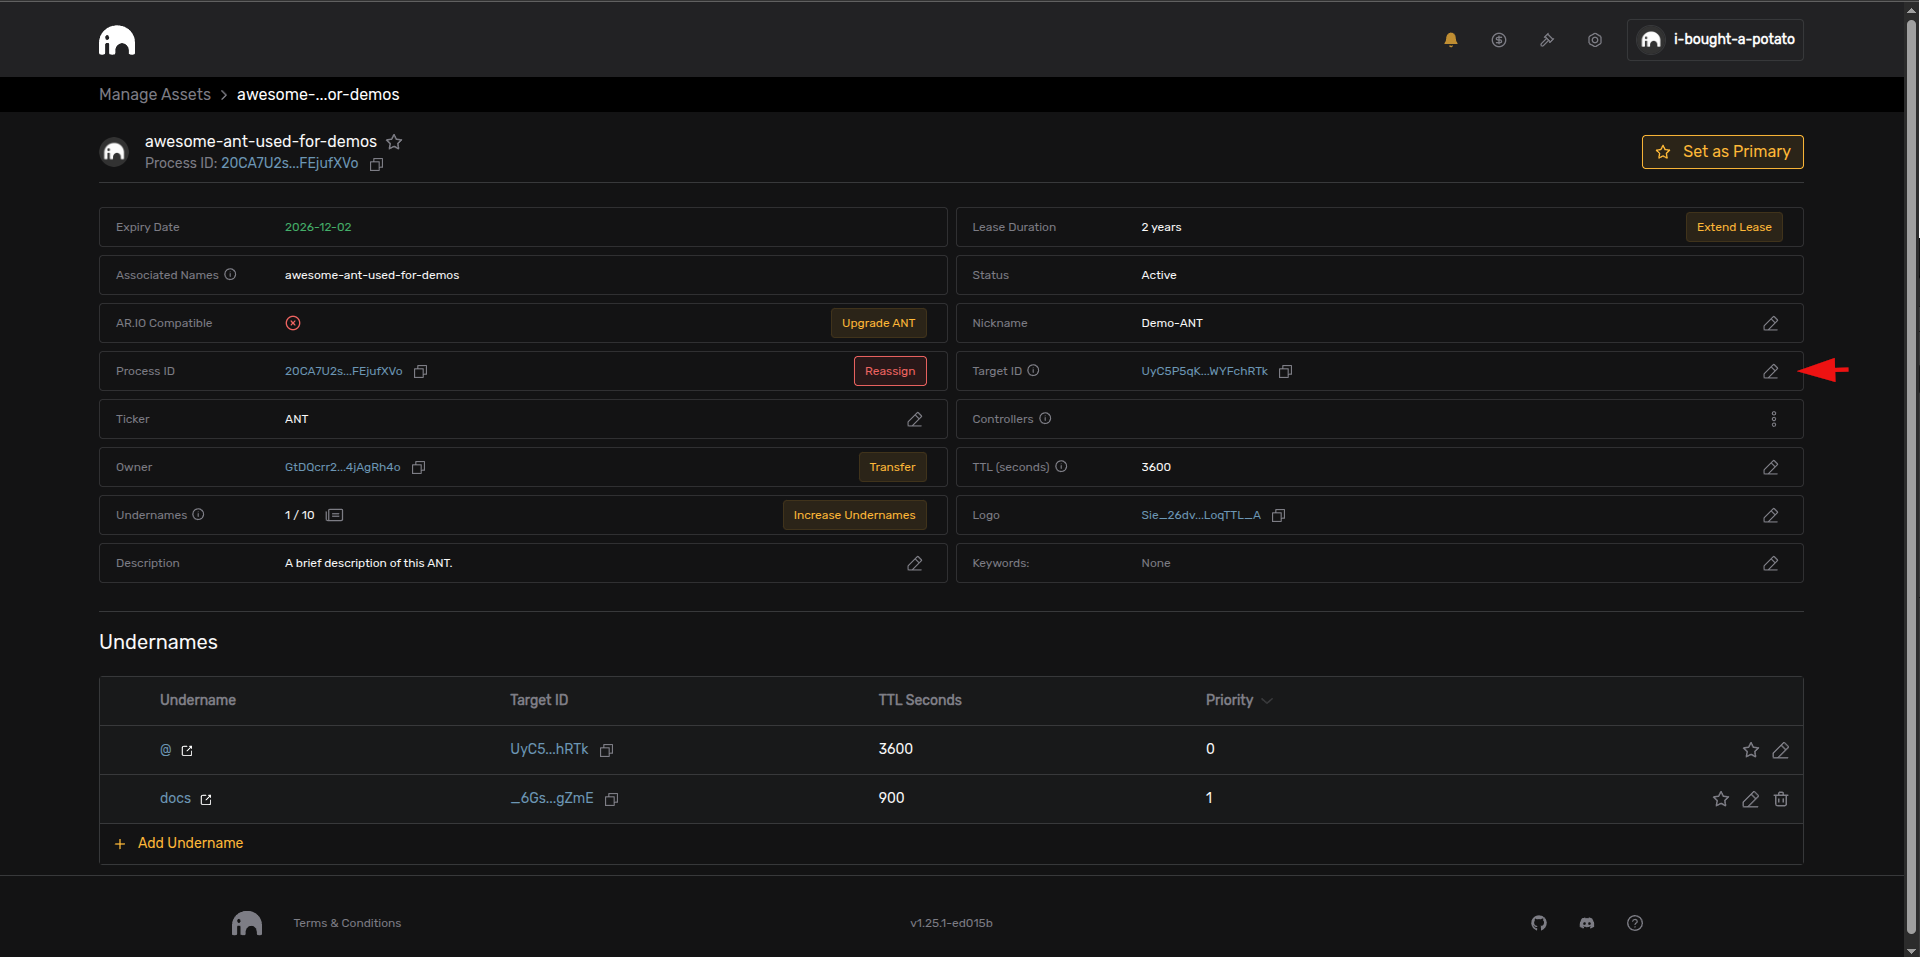Open the notifications bell icon
The width and height of the screenshot is (1920, 957).
coord(1450,40)
